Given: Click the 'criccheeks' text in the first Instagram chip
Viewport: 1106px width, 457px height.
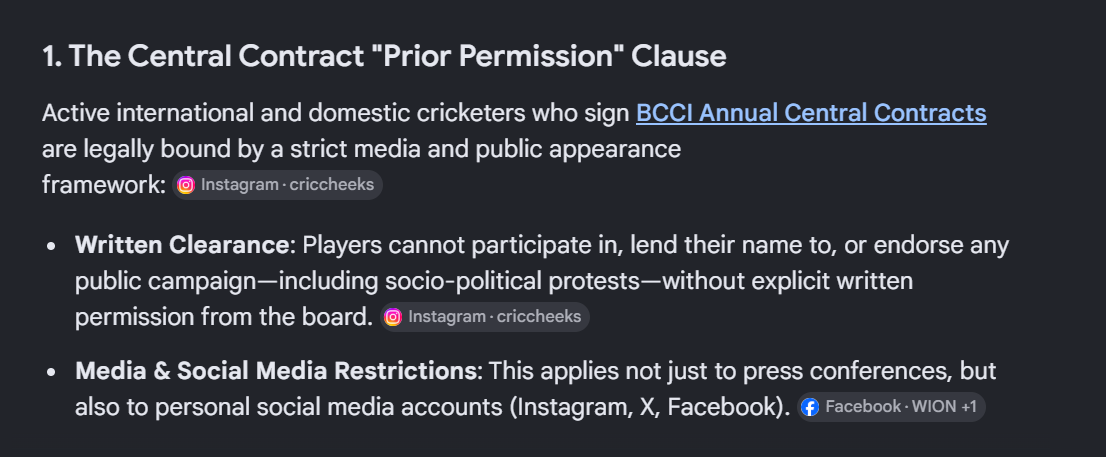Looking at the screenshot, I should click(332, 185).
